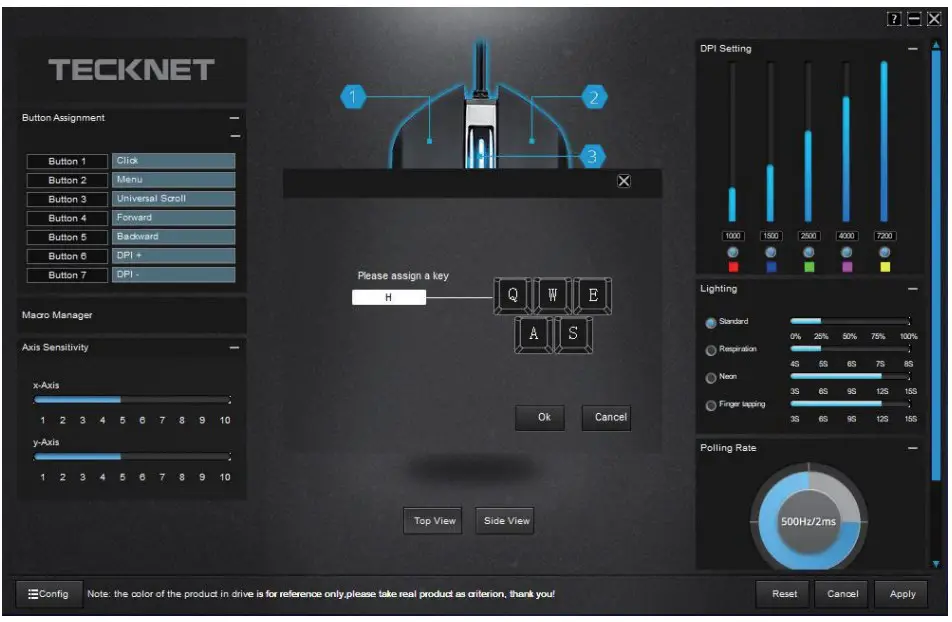The image size is (952, 622).
Task: Open Button 1 Click assignment dropdown
Action: 174,160
